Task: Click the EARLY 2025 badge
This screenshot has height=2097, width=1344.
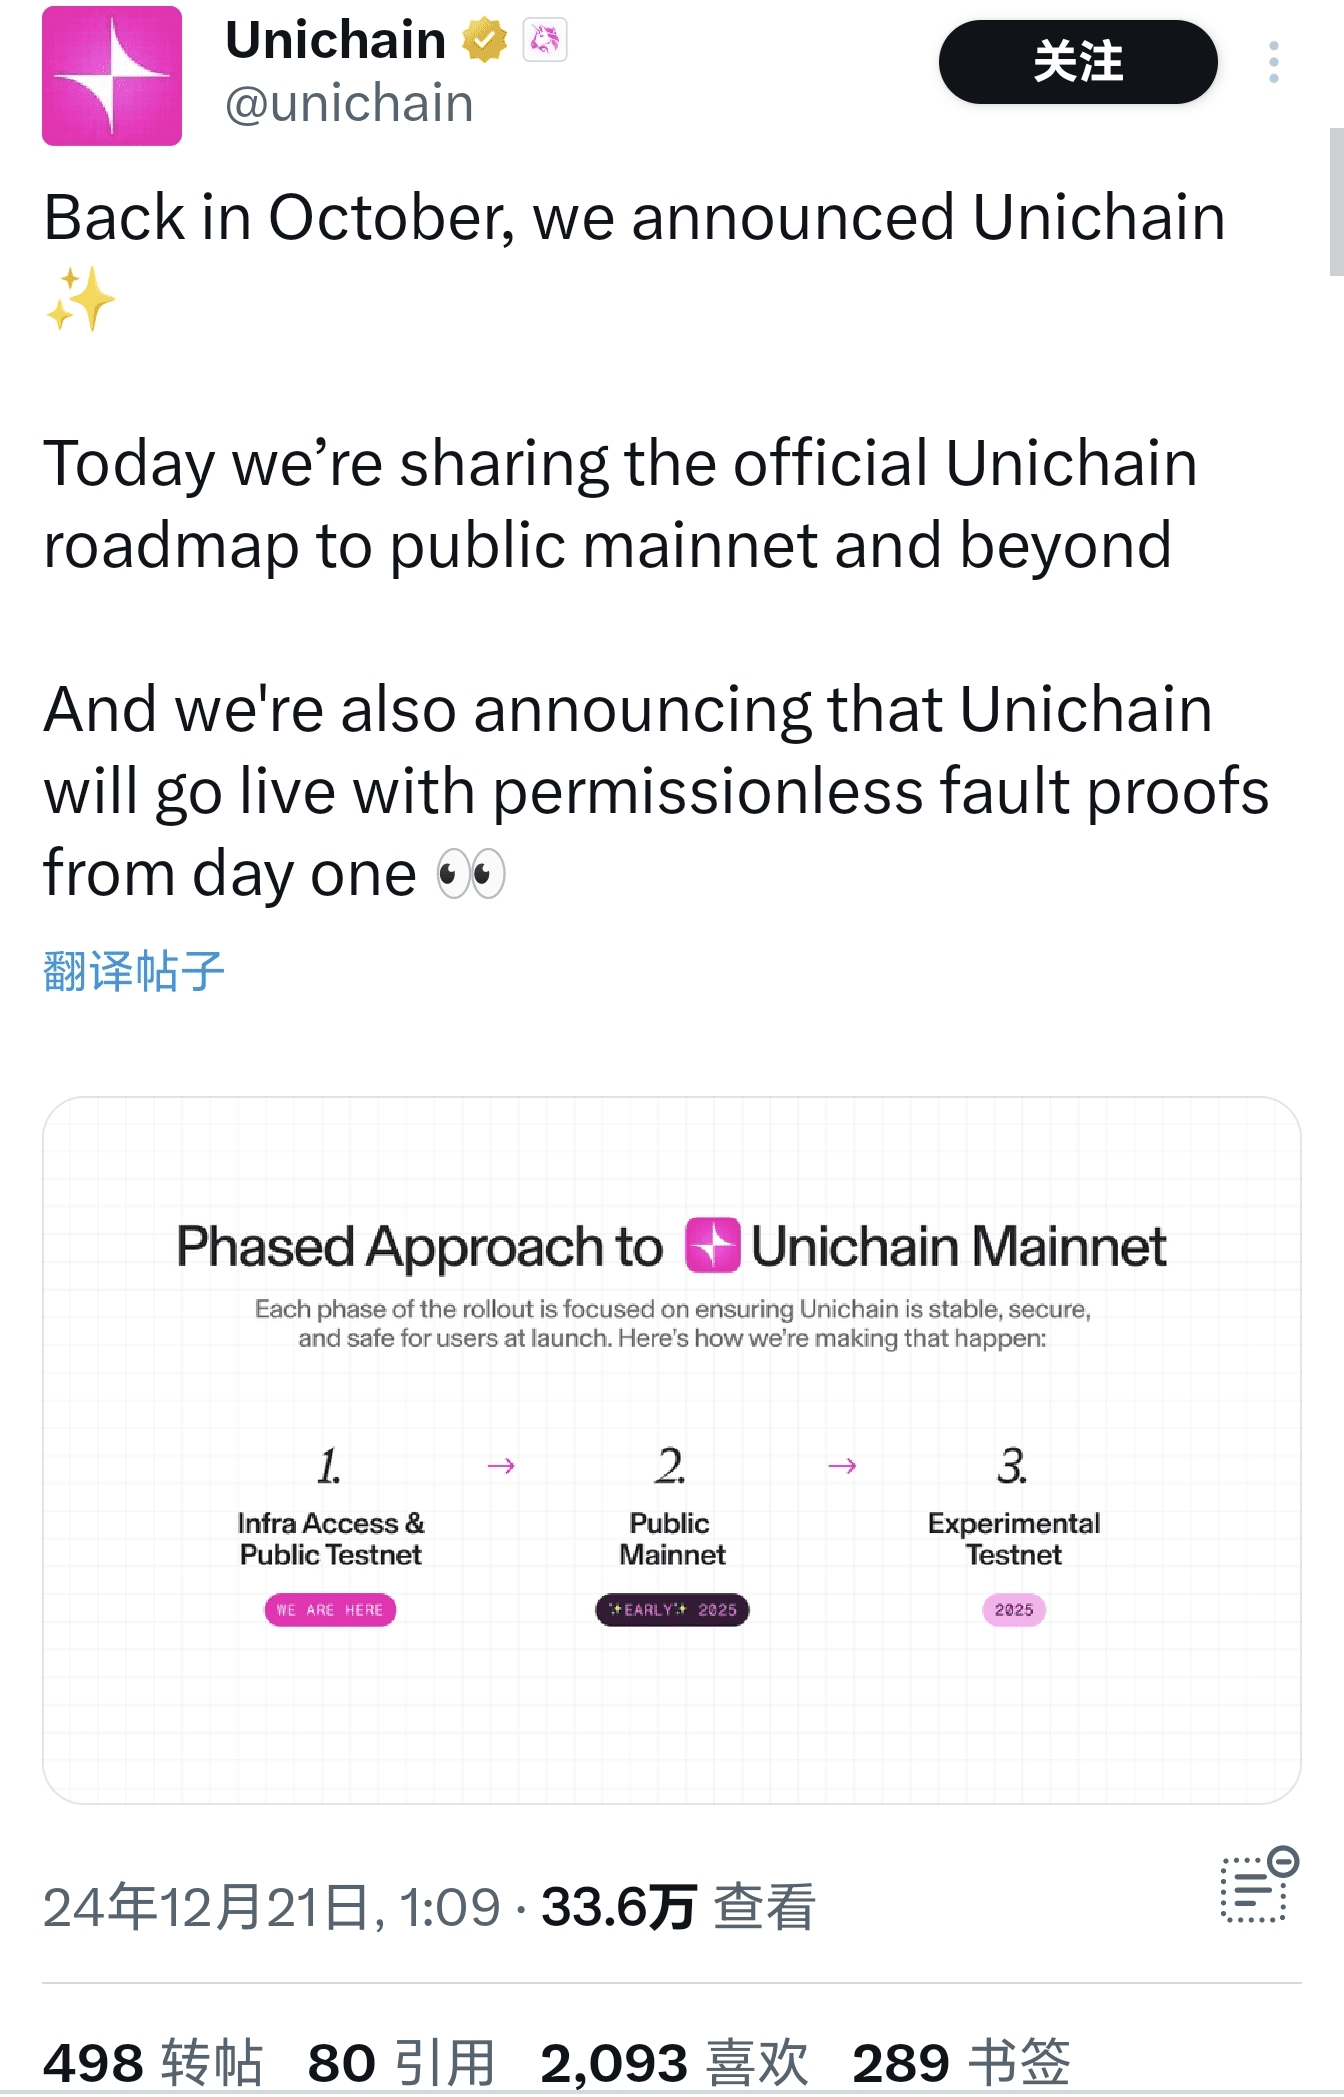Action: point(672,1610)
